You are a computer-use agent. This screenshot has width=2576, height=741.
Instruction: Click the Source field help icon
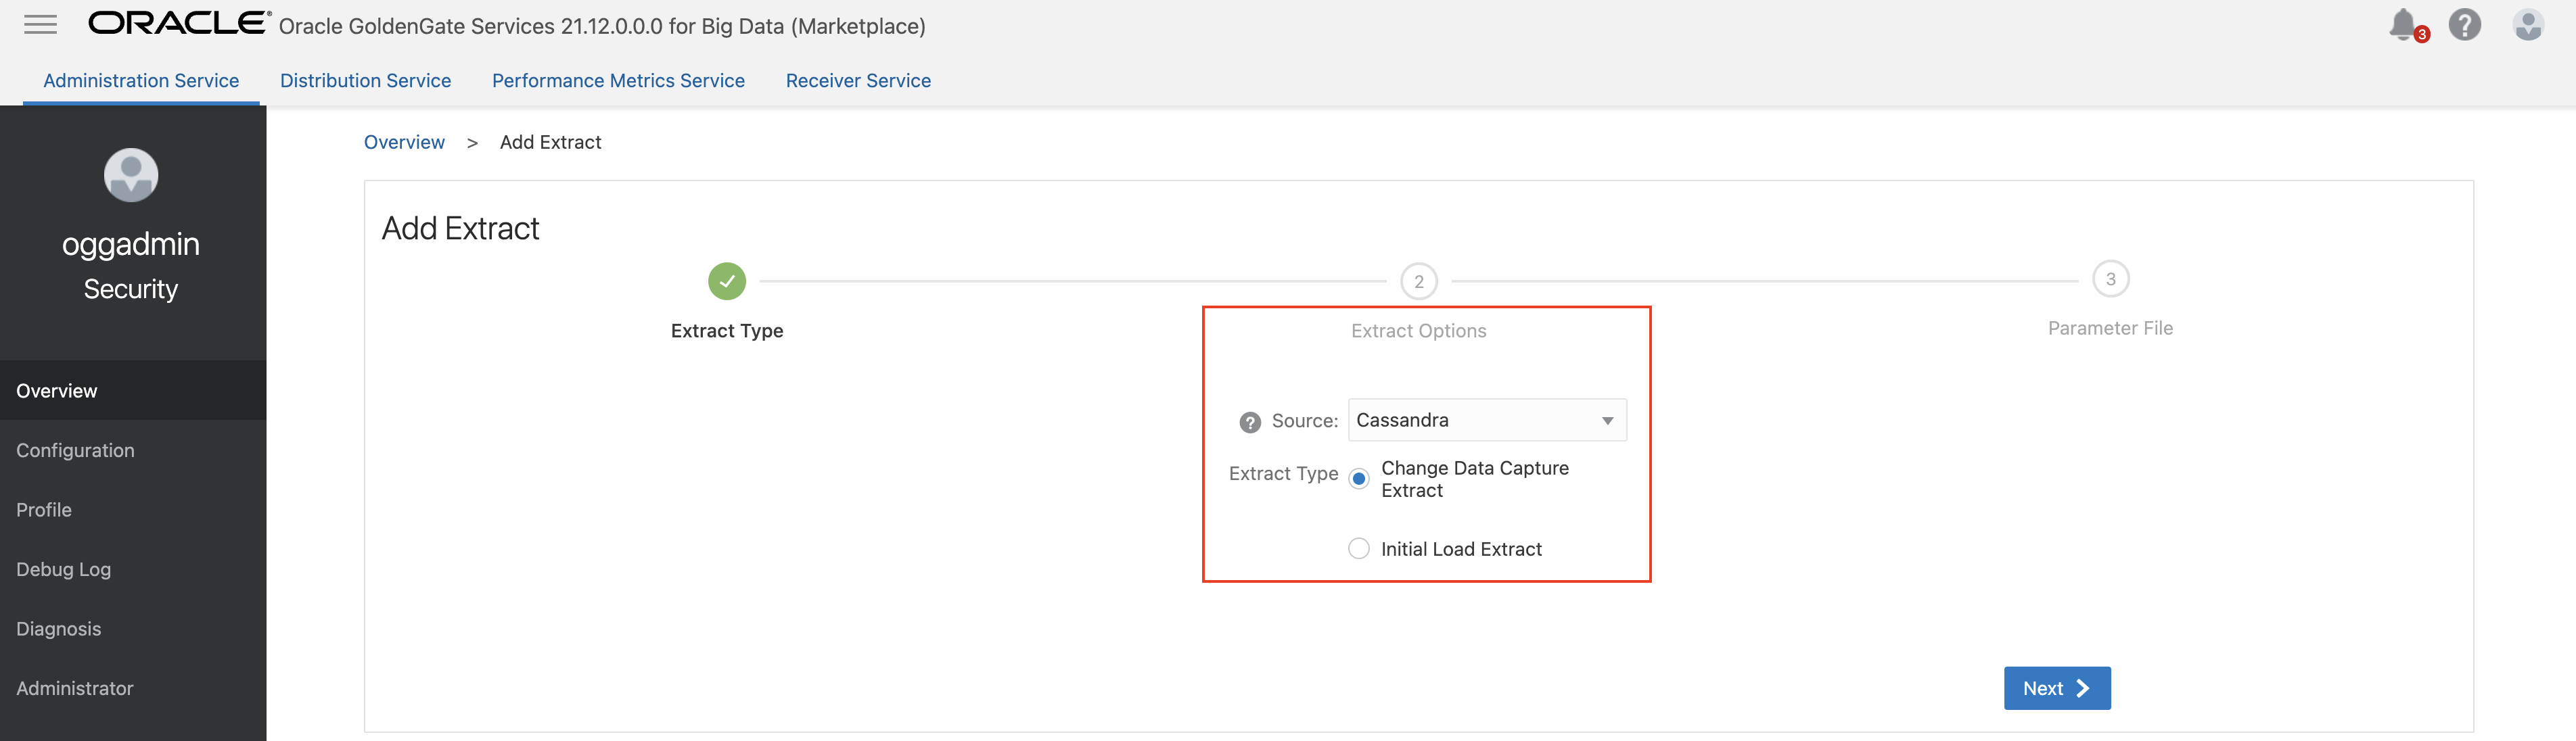1249,422
